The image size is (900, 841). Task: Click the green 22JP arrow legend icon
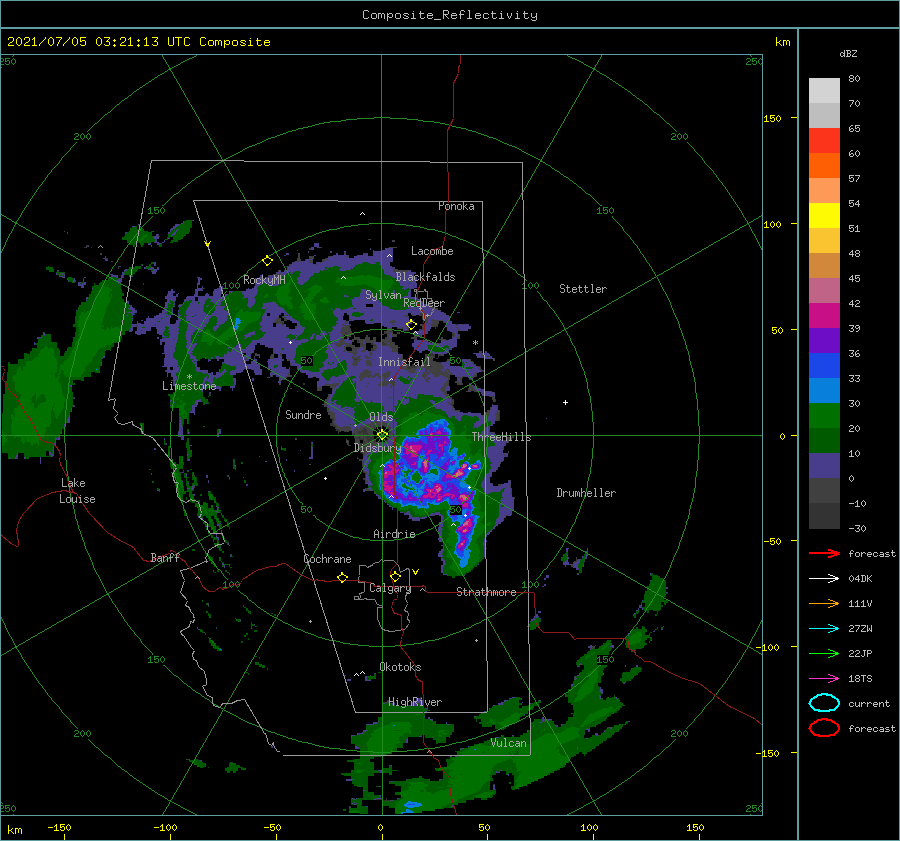[x=824, y=653]
